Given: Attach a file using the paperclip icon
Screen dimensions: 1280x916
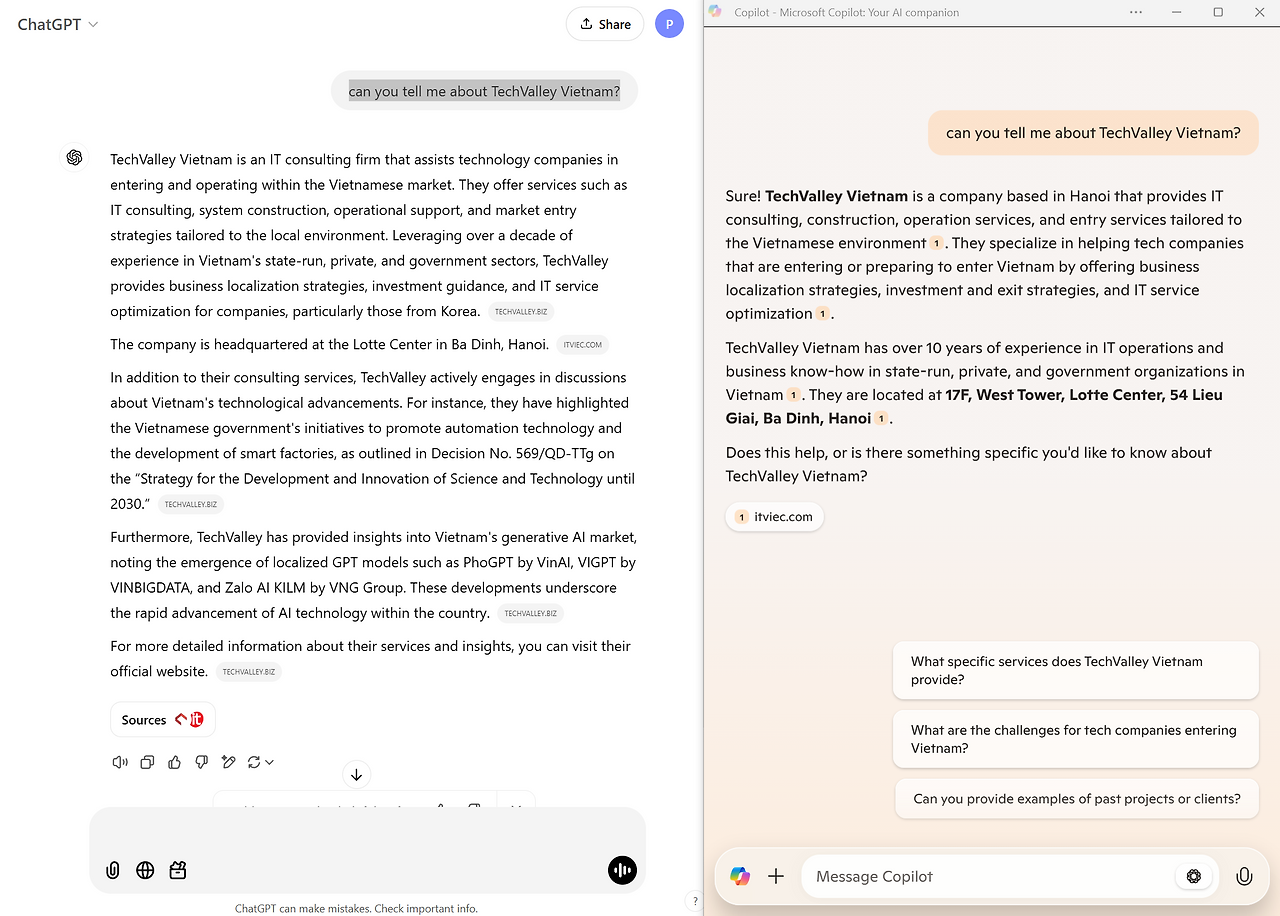Looking at the screenshot, I should tap(113, 870).
